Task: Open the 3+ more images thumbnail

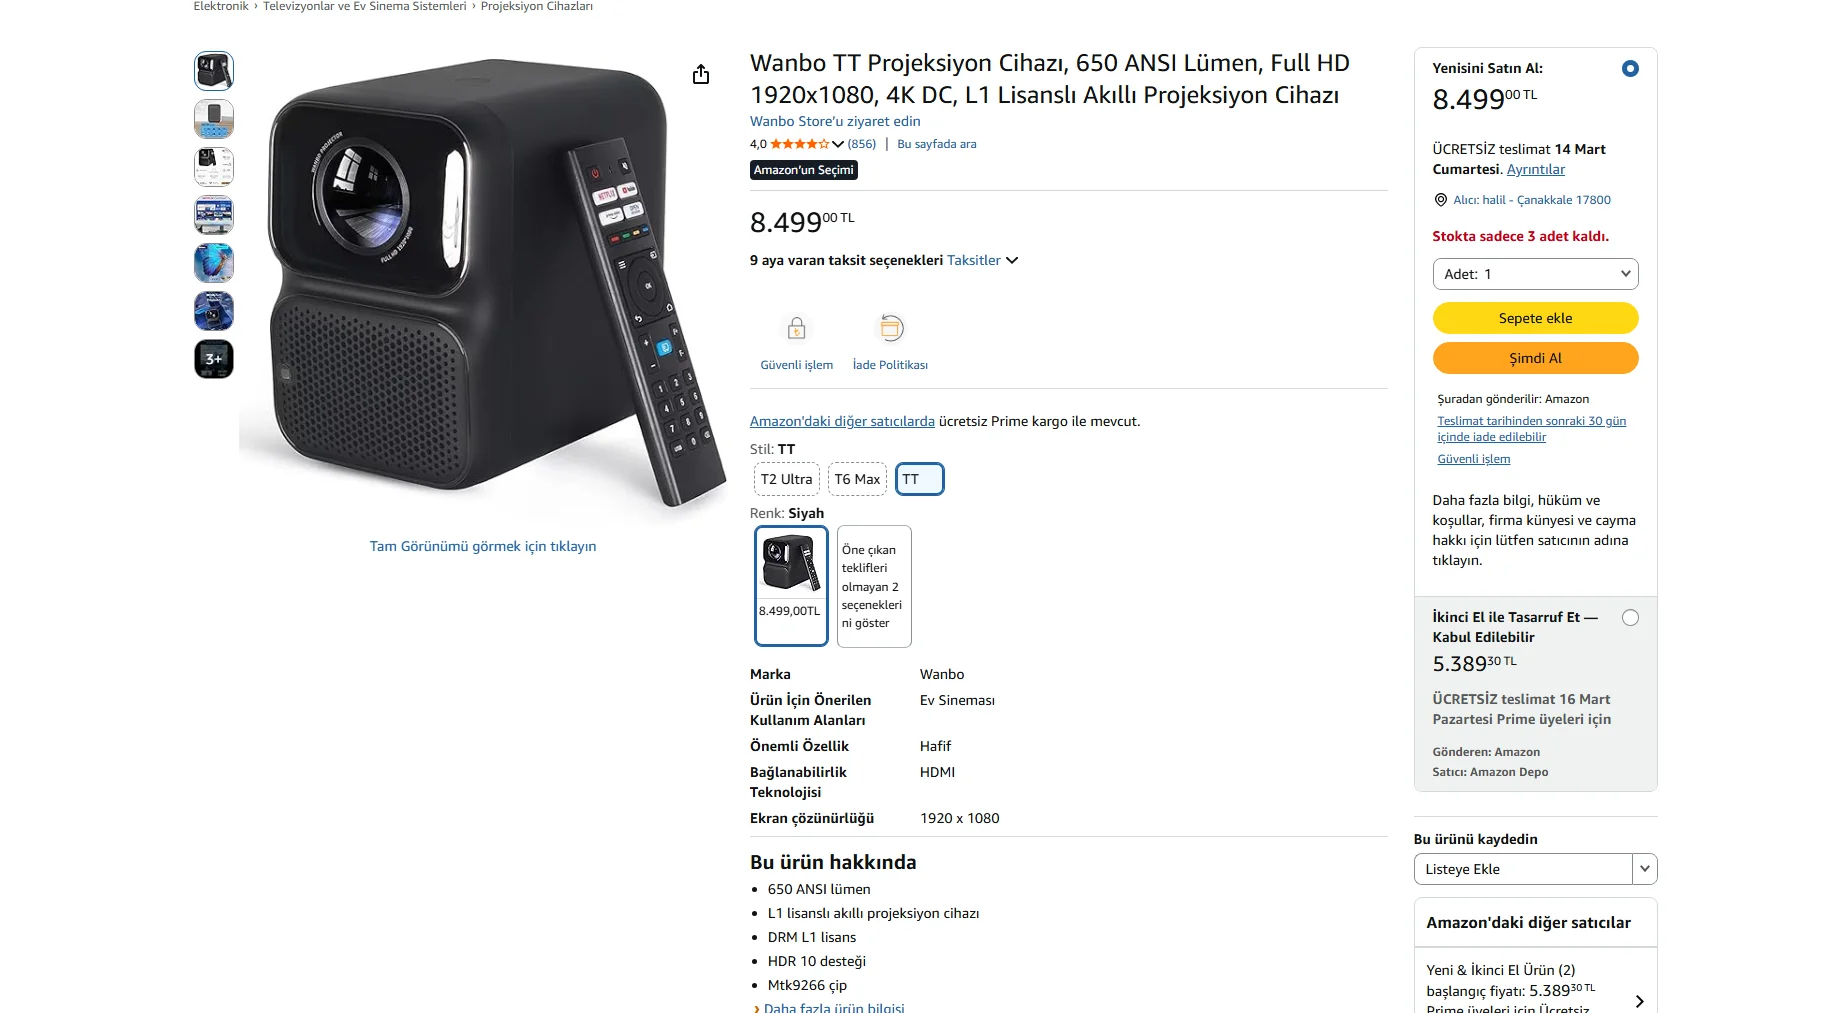Action: click(214, 359)
